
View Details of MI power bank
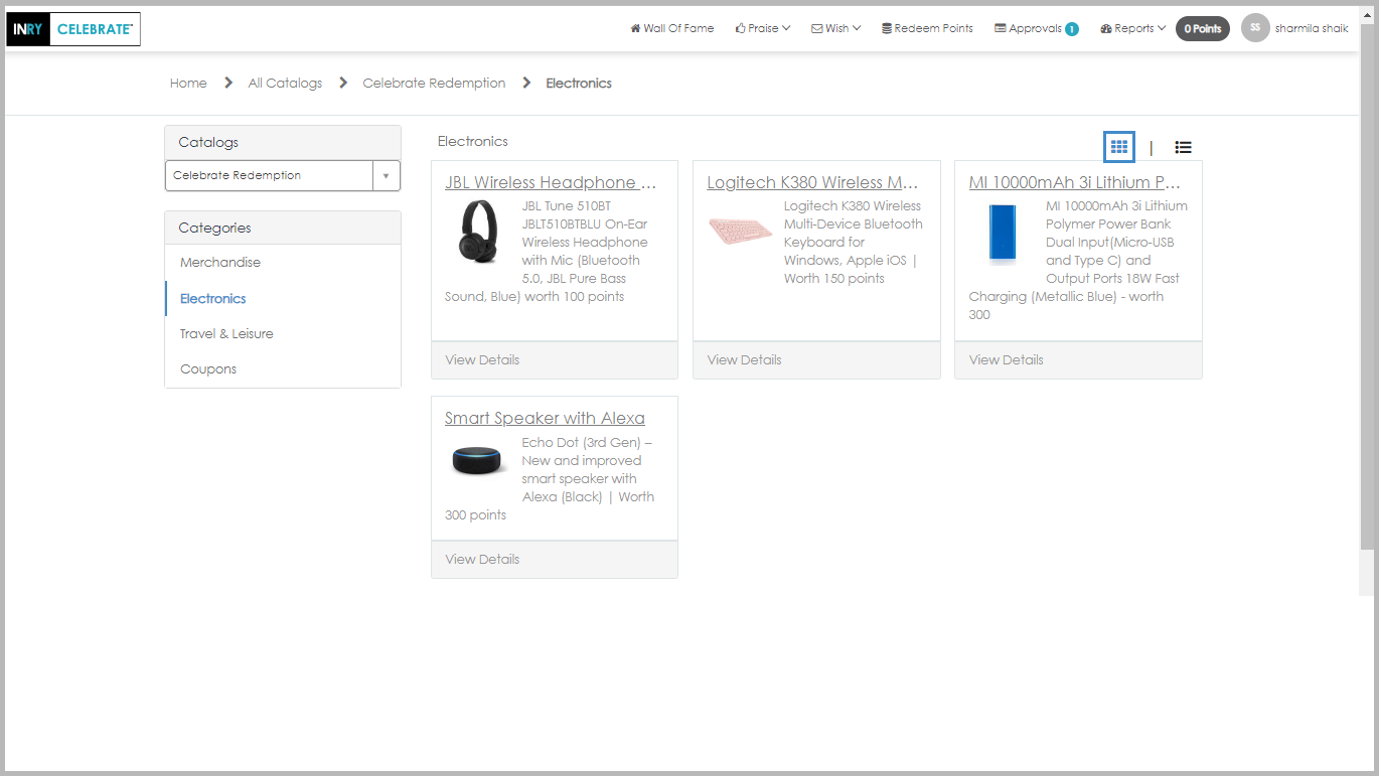(1006, 360)
